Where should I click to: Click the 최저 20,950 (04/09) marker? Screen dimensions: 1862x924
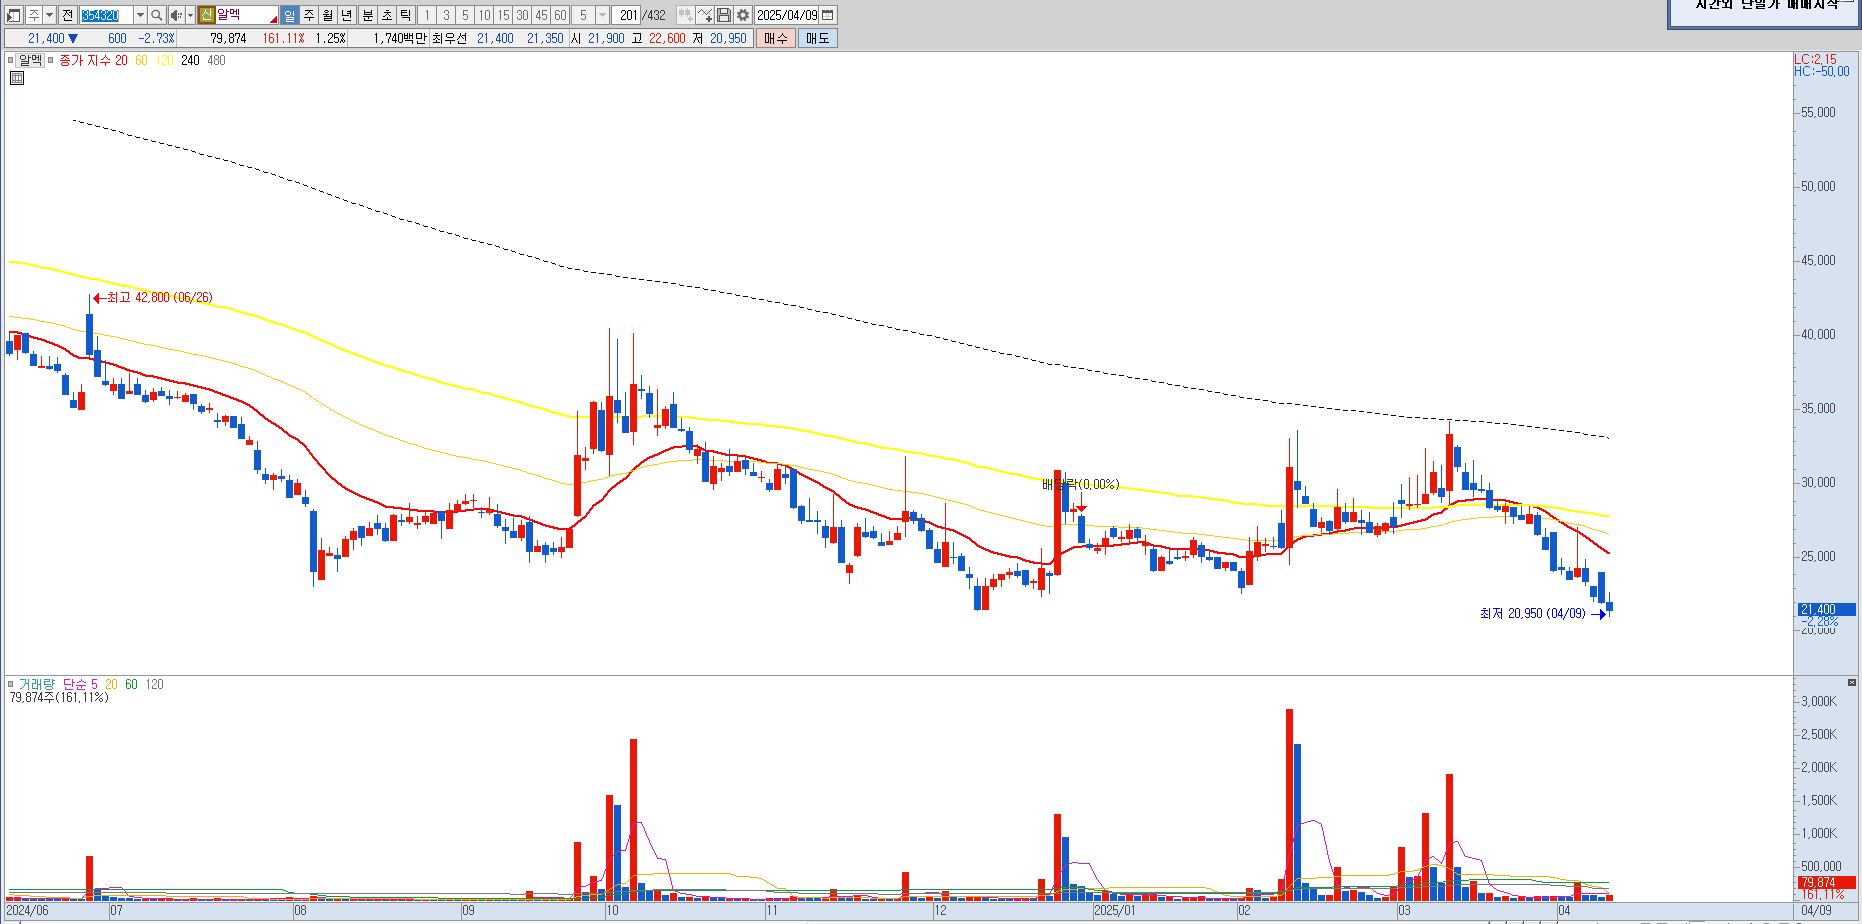pos(1543,613)
